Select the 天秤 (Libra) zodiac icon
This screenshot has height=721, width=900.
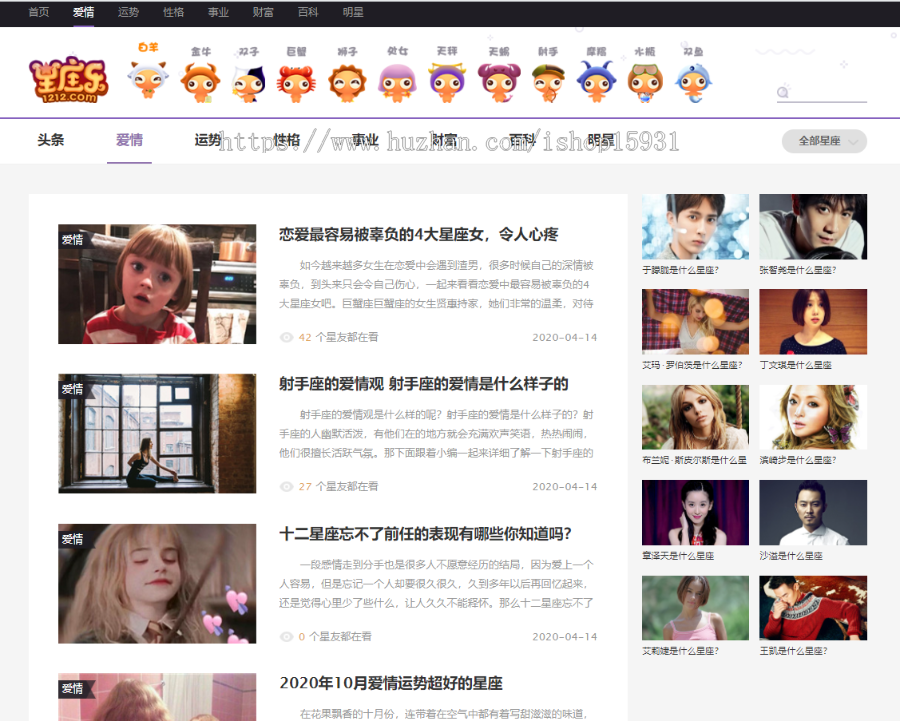(447, 75)
